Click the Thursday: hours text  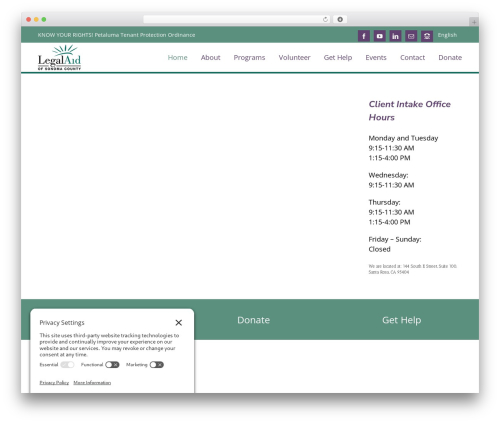click(391, 212)
